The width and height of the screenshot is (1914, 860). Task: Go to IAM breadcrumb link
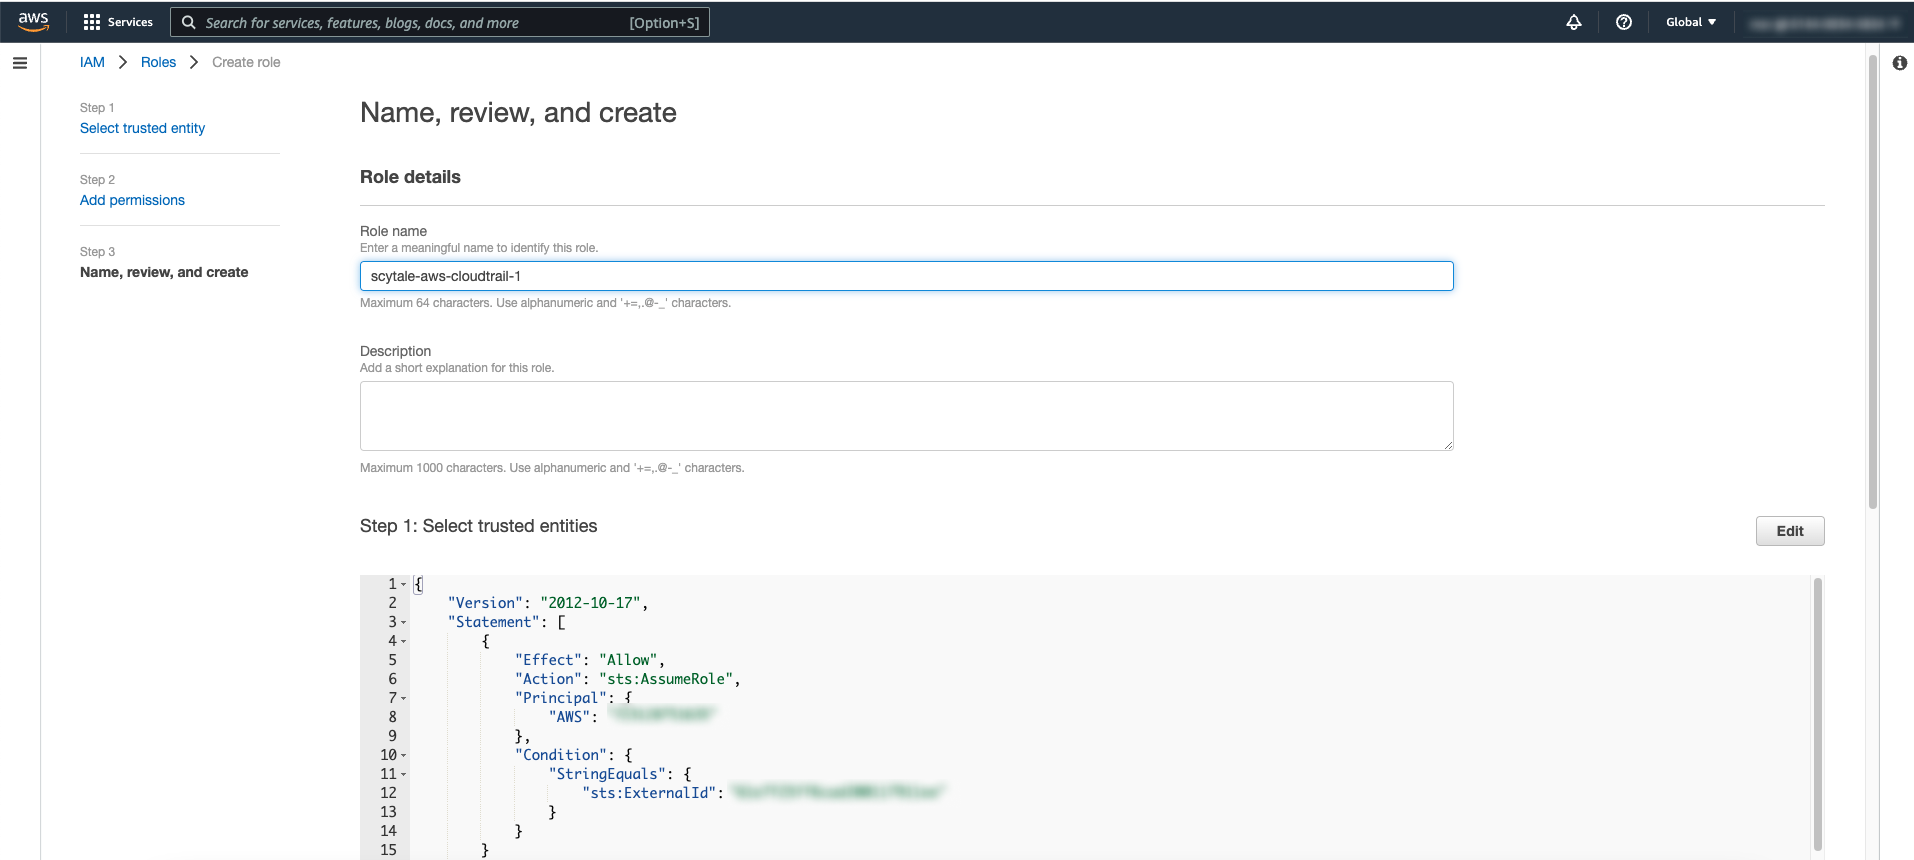click(x=92, y=62)
